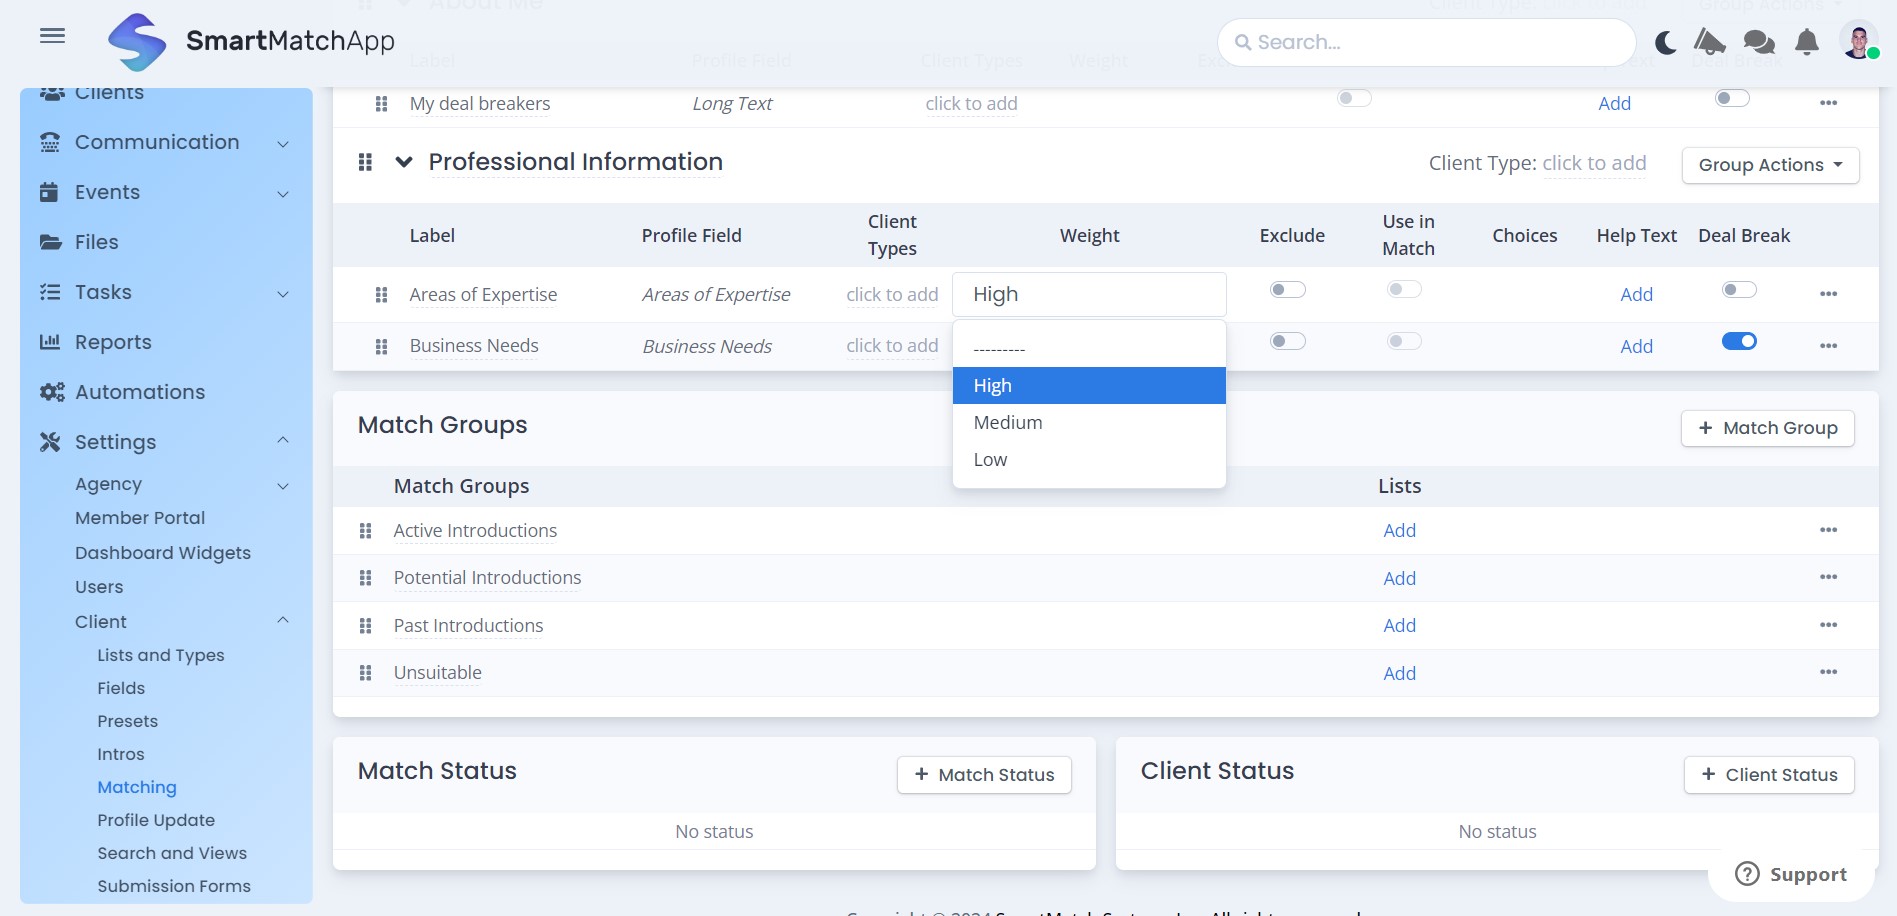
Task: Enable the Exclude toggle for Areas of Expertise
Action: tap(1288, 288)
